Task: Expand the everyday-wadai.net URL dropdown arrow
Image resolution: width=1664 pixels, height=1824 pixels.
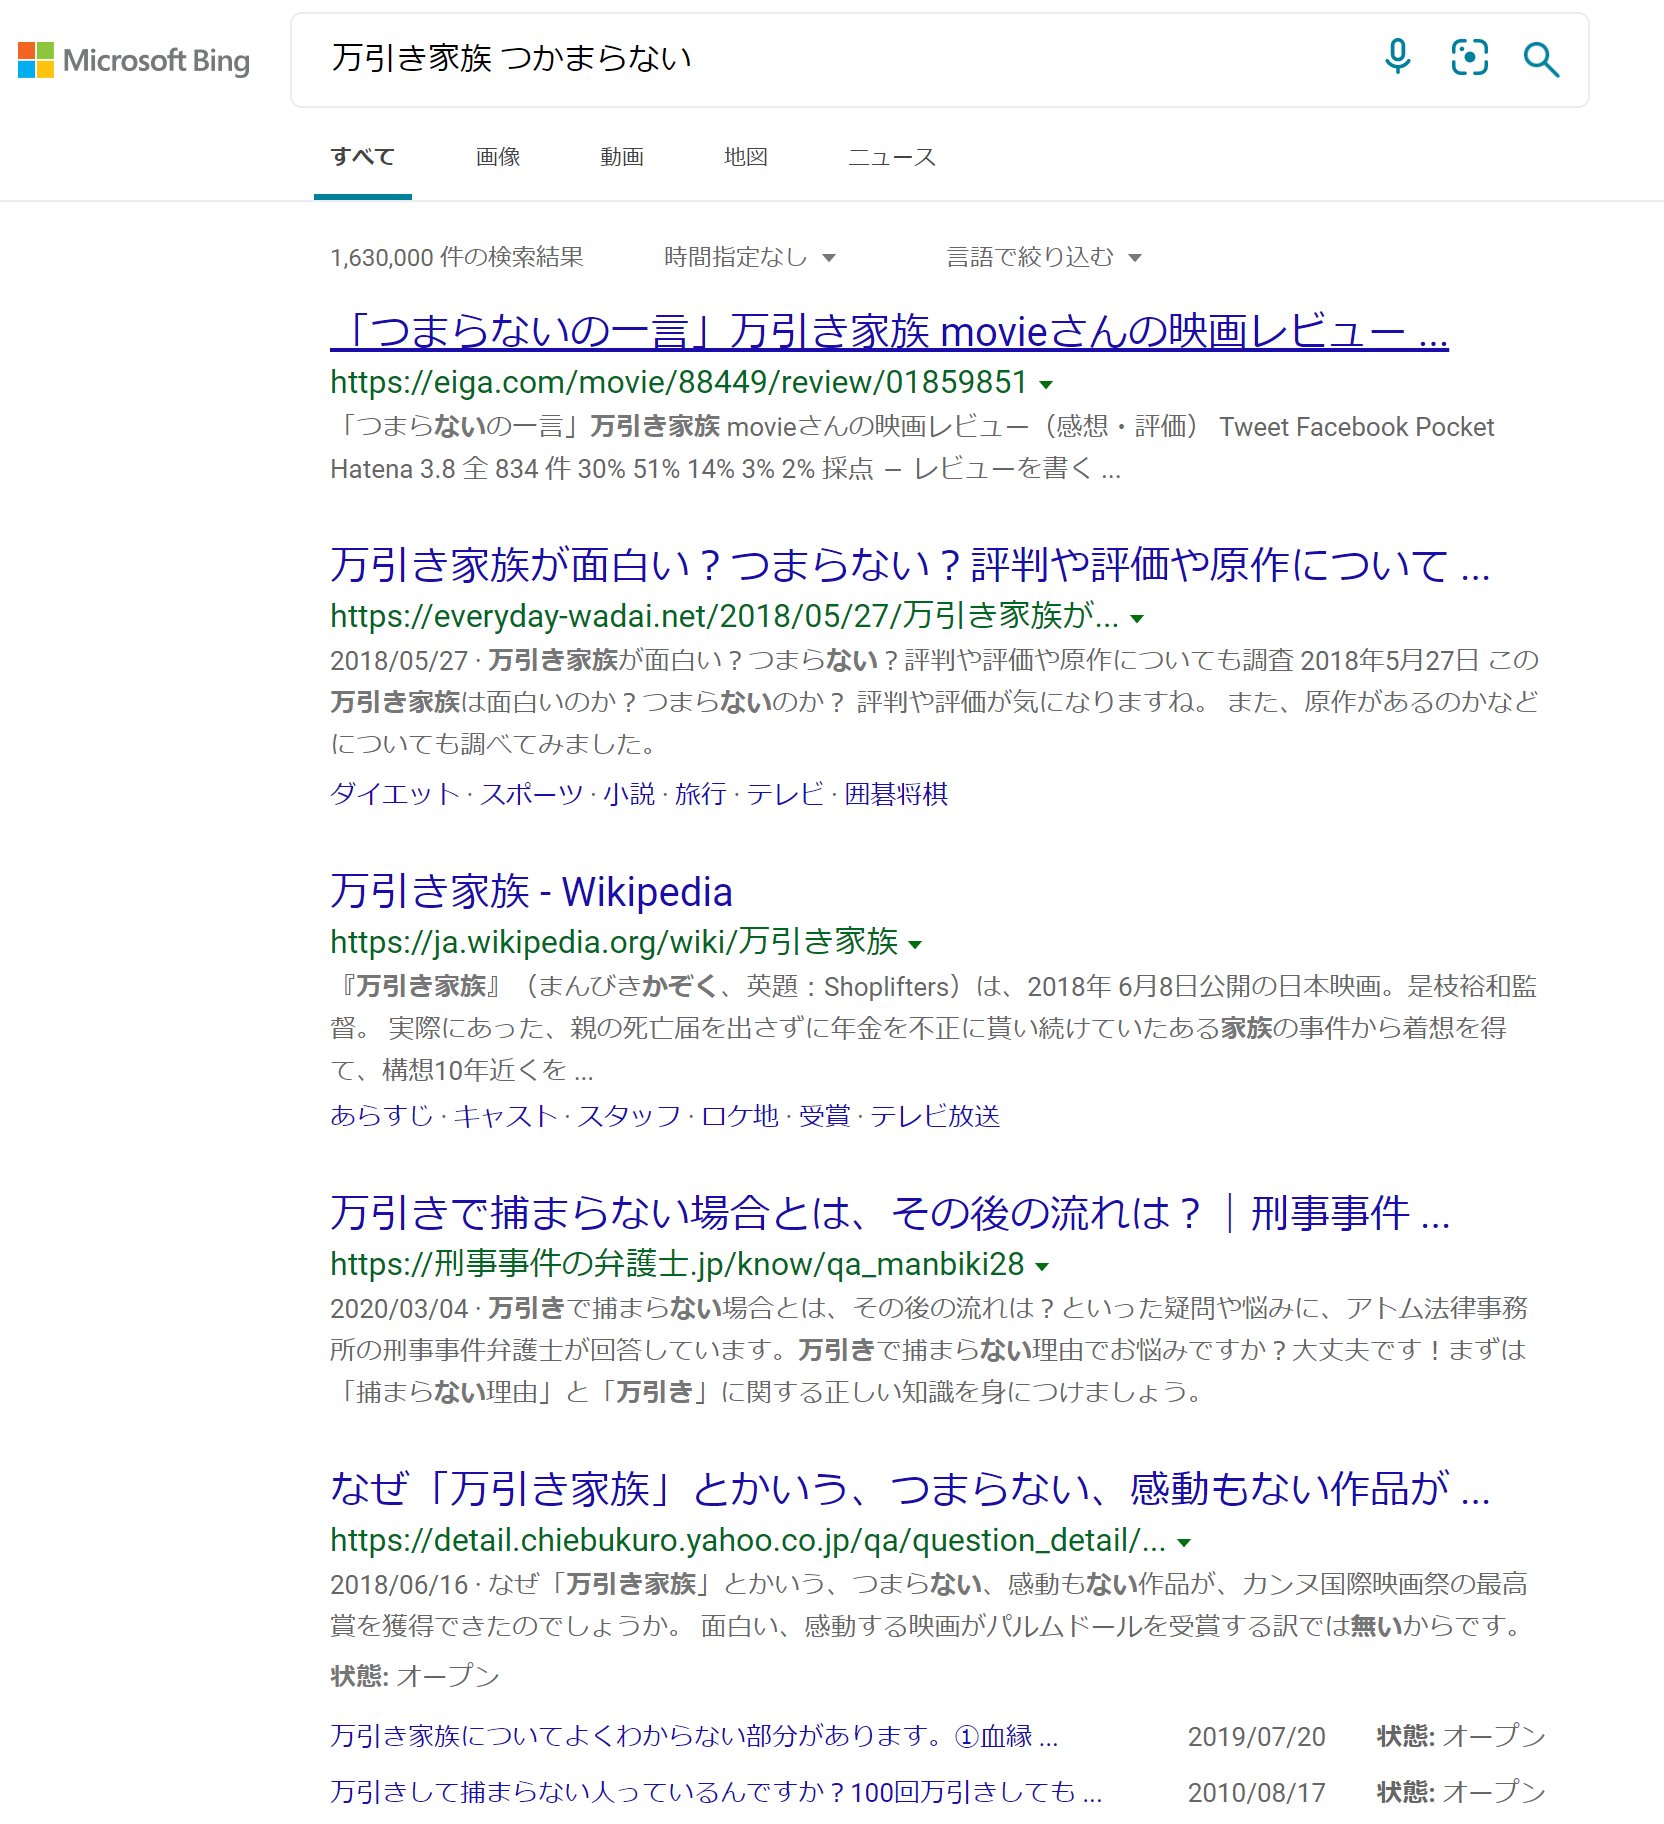Action: tap(1137, 618)
